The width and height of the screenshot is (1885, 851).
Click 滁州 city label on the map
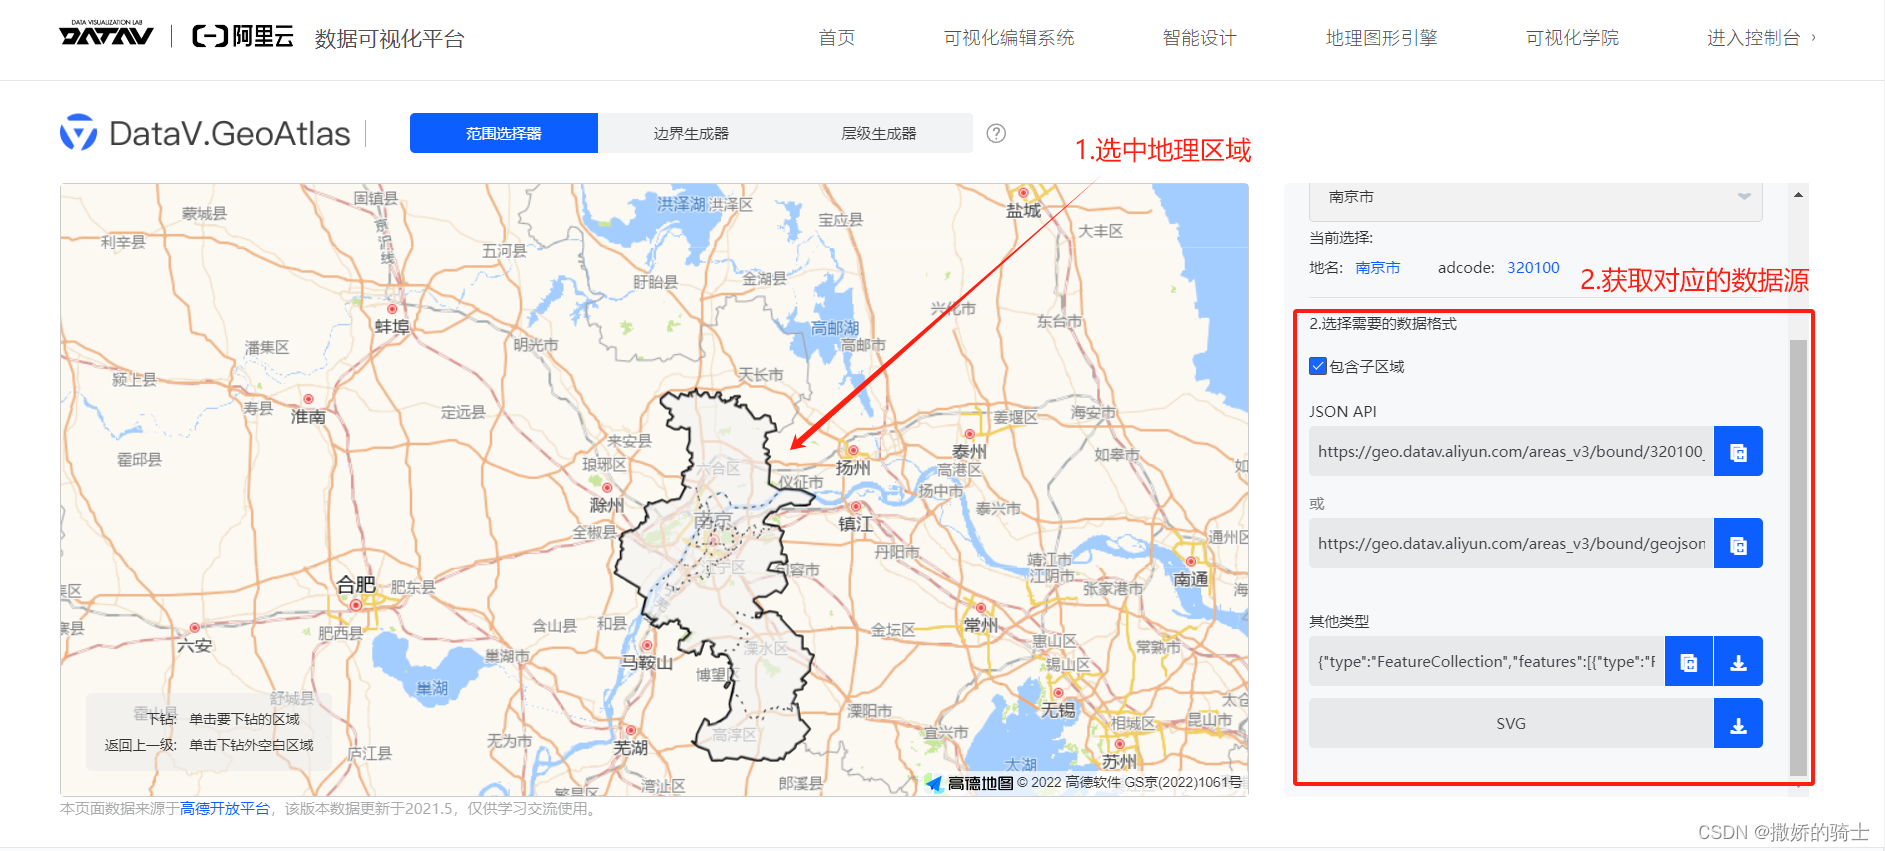point(607,505)
